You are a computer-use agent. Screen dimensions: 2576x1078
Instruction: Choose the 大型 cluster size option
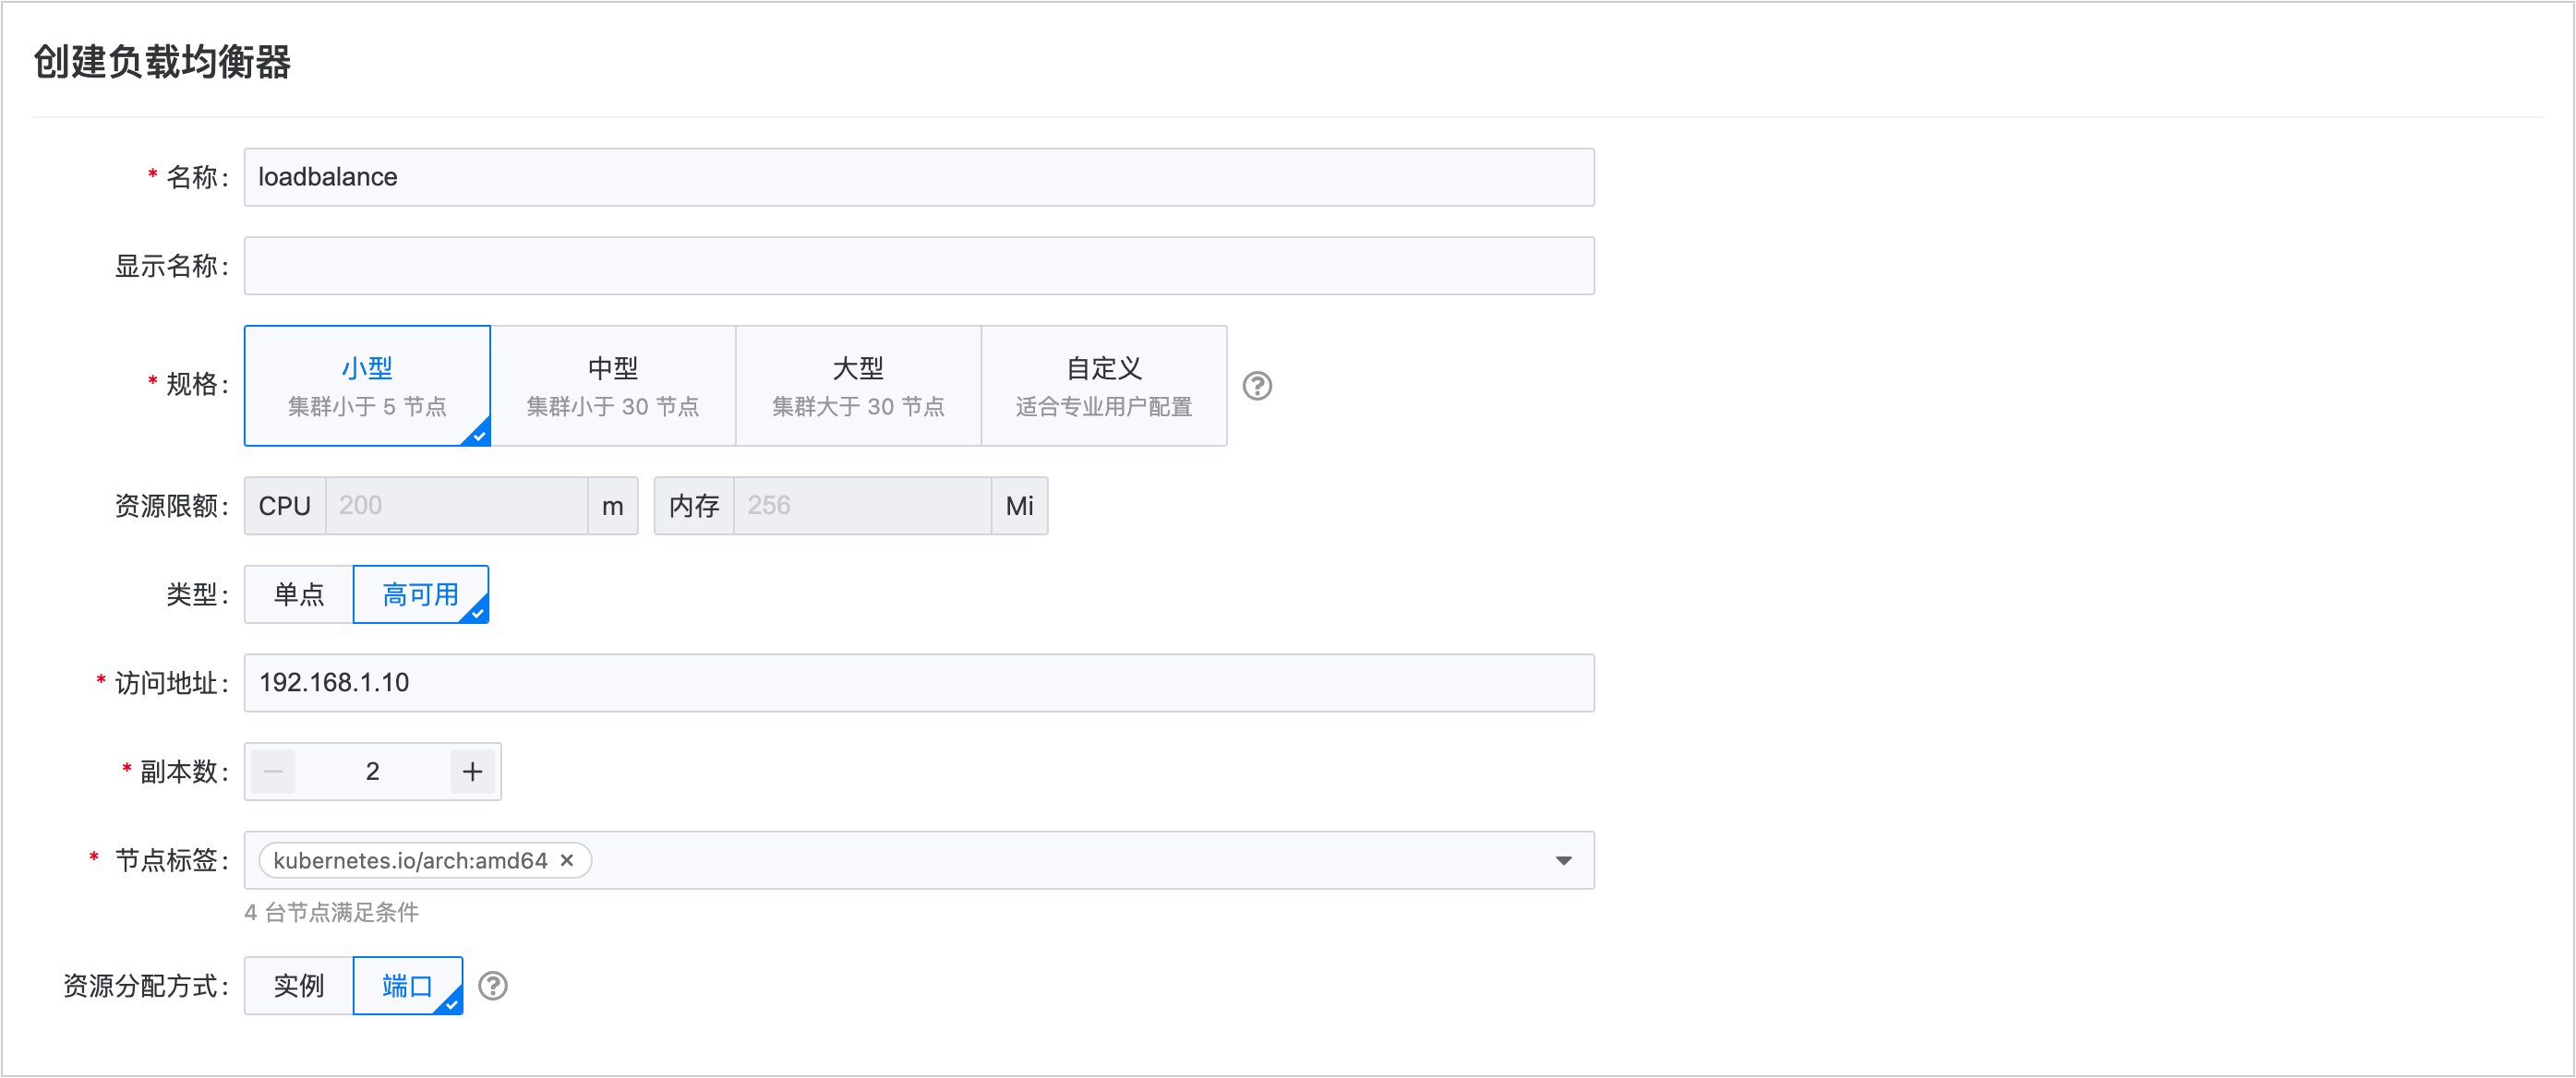click(858, 386)
